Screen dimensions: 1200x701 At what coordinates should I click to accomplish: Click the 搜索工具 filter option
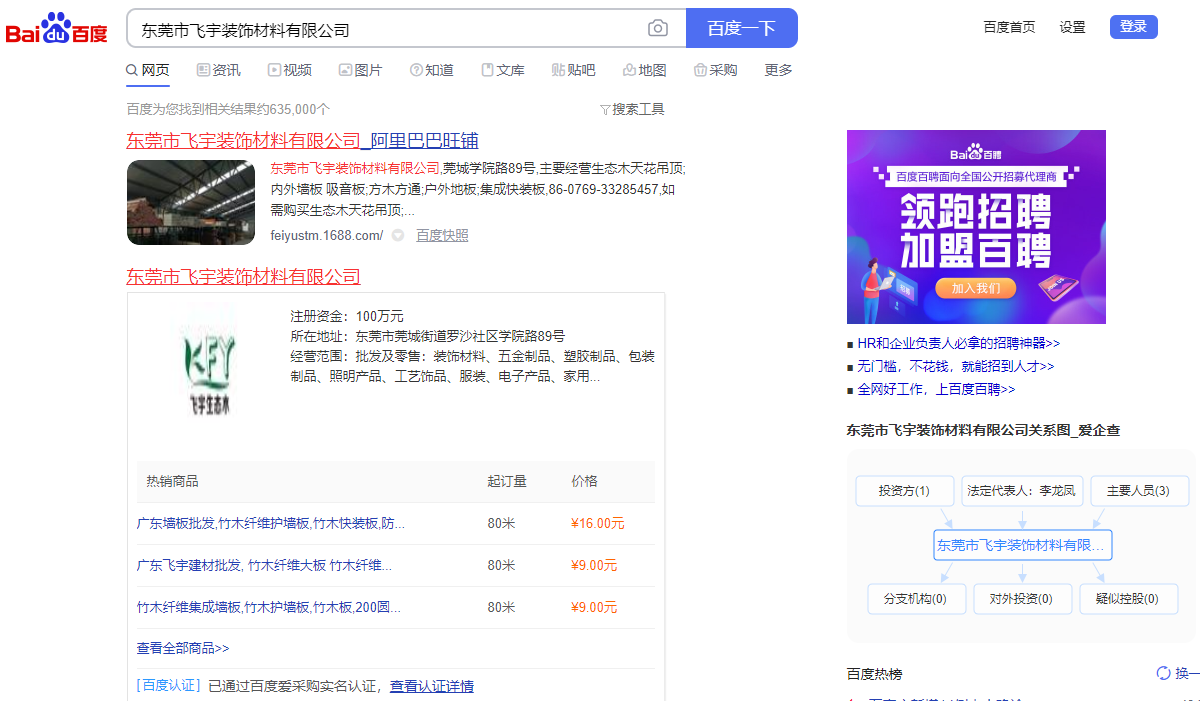632,109
